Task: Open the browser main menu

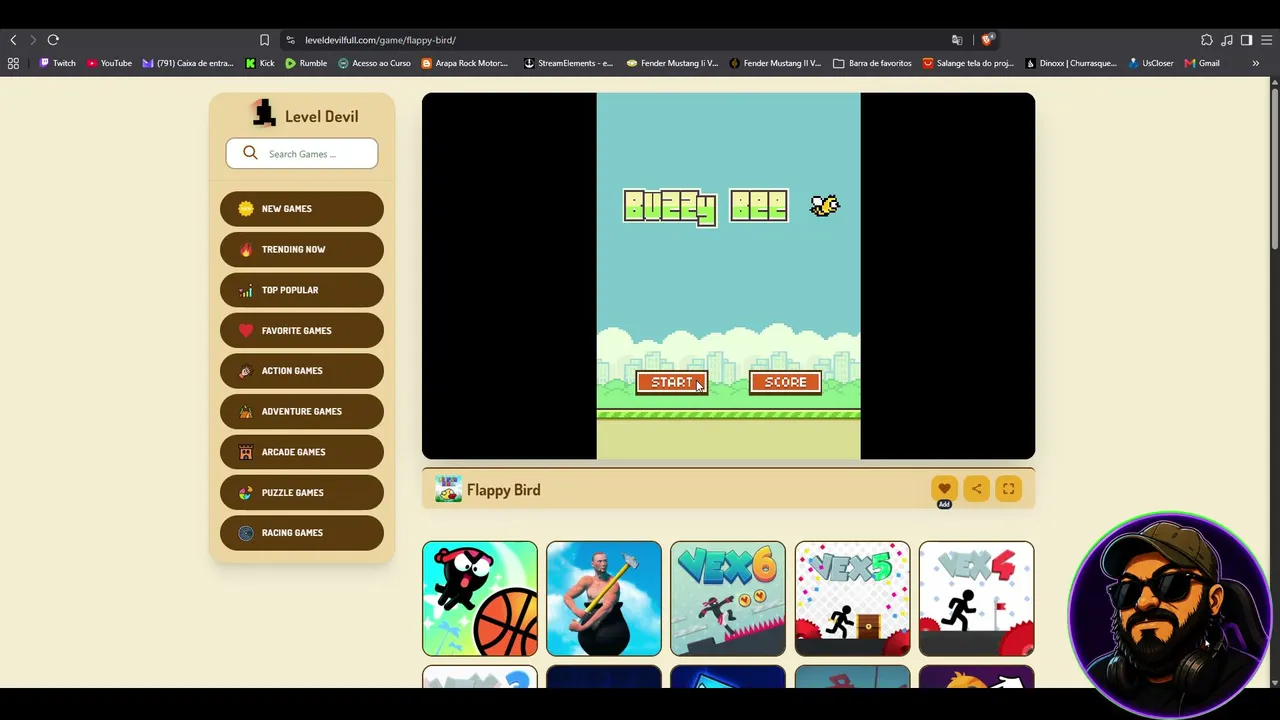Action: [1267, 40]
